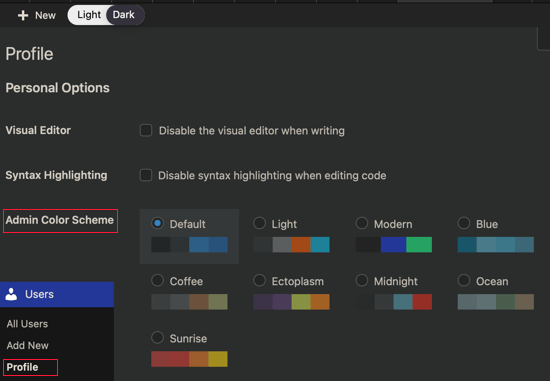Click the plus icon next to New
Screen dimensions: 550x381
point(23,15)
